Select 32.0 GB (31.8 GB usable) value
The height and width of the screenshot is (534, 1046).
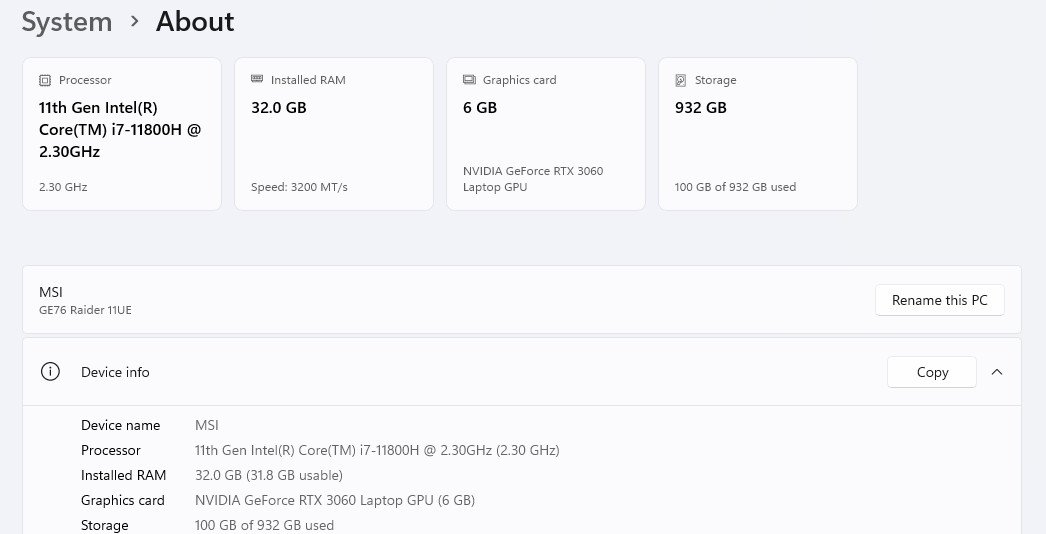269,475
